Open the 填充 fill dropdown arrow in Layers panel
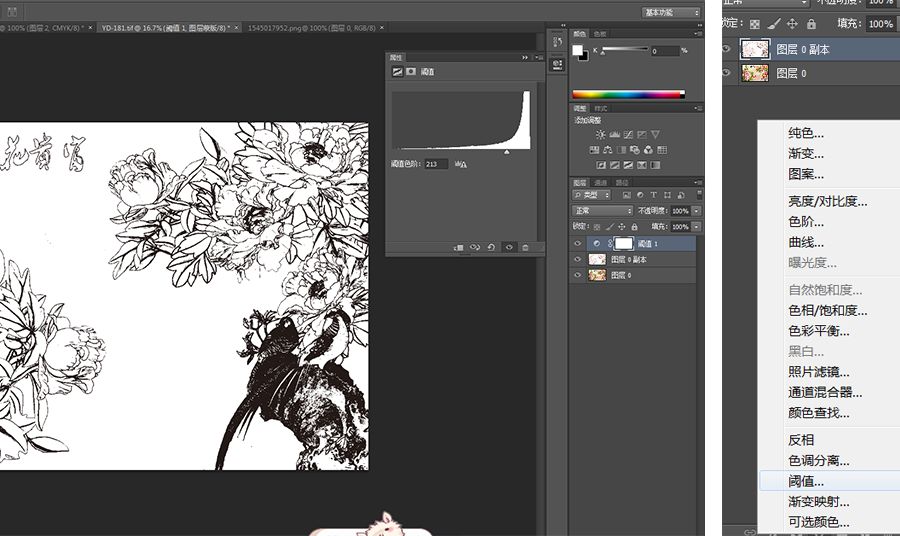The width and height of the screenshot is (900, 536). [696, 227]
